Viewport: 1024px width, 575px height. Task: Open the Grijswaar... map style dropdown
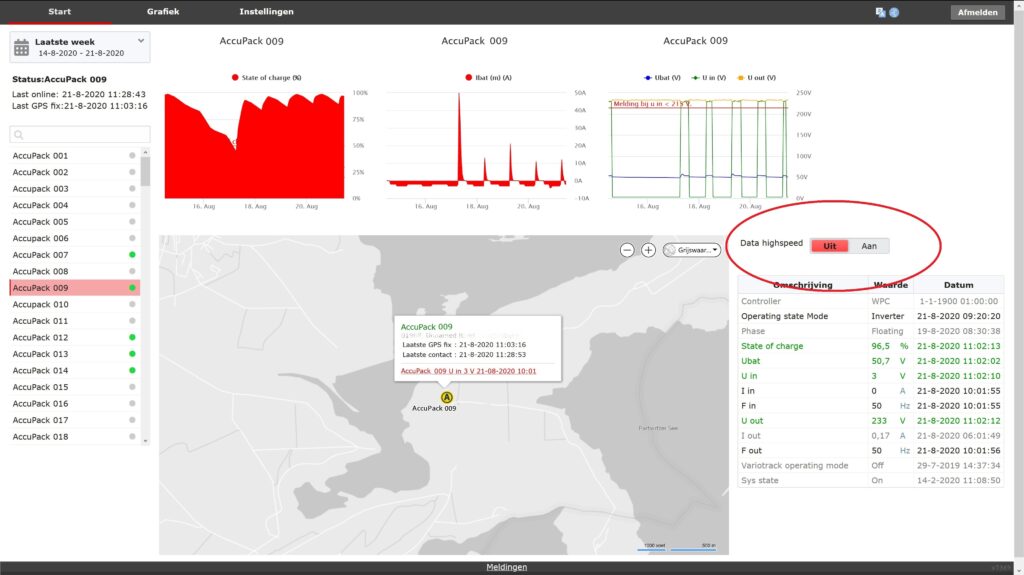click(x=692, y=250)
